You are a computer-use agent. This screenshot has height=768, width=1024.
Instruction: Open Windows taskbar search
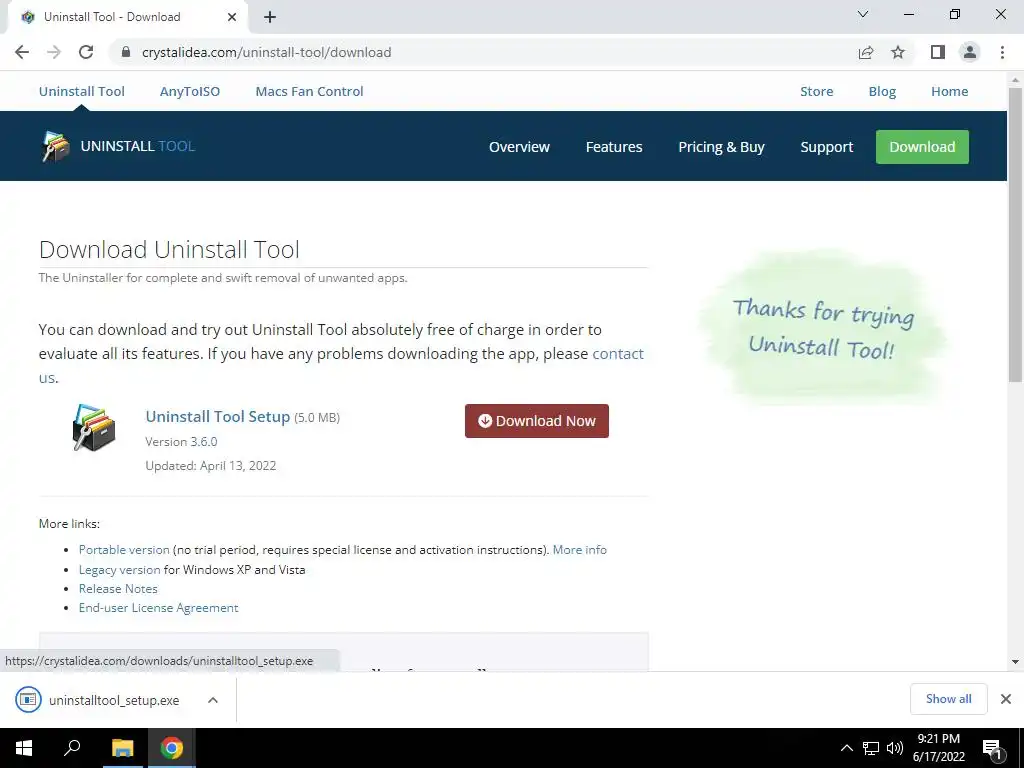click(72, 748)
